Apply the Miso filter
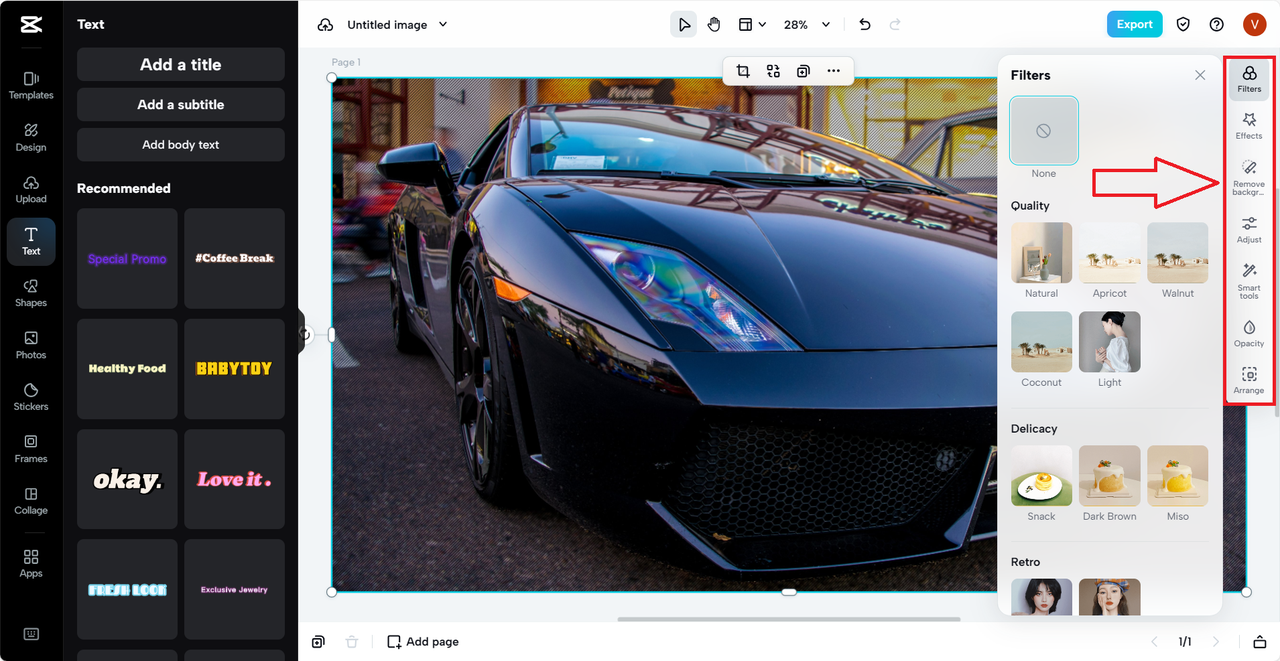Screen dimensions: 1280x661 tap(1177, 476)
